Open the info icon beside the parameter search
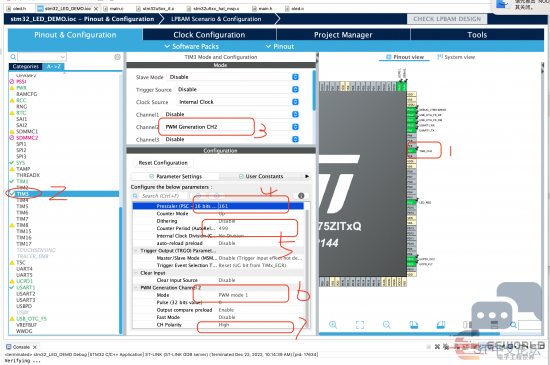Viewport: 550px width, 365px height. click(301, 196)
